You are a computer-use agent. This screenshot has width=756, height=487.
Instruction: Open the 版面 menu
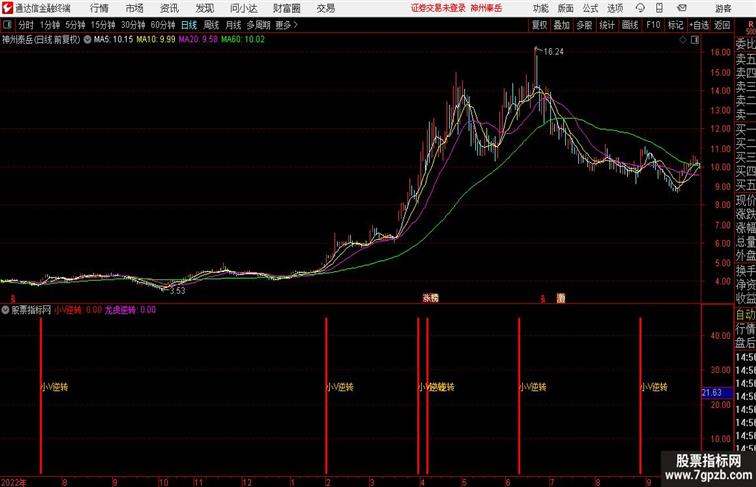[566, 8]
